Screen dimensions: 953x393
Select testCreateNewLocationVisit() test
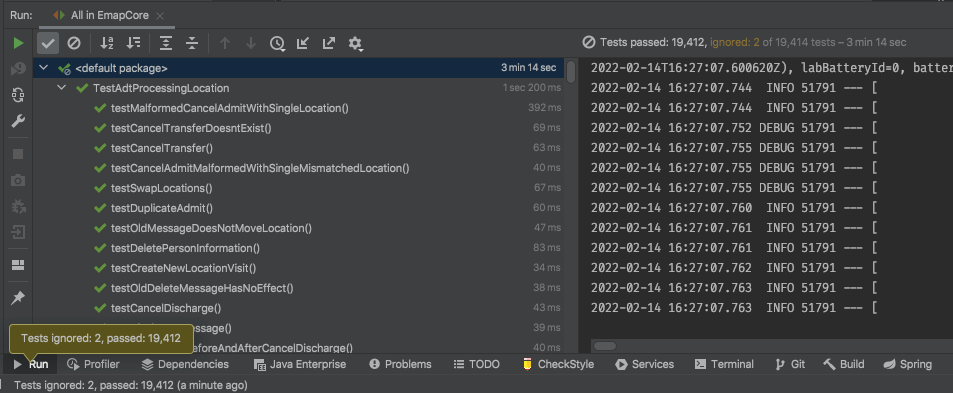[x=298, y=268]
